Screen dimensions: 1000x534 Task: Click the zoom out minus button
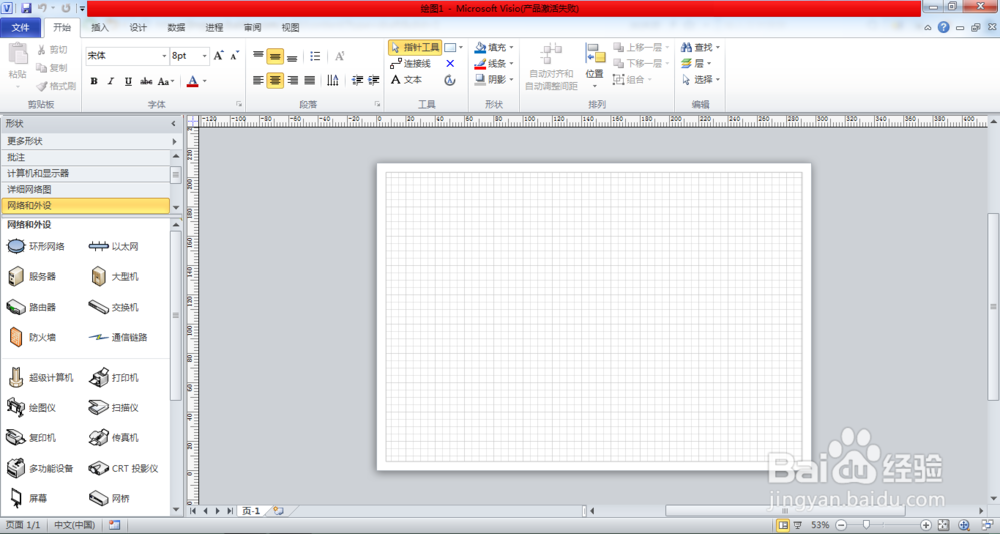coord(841,525)
